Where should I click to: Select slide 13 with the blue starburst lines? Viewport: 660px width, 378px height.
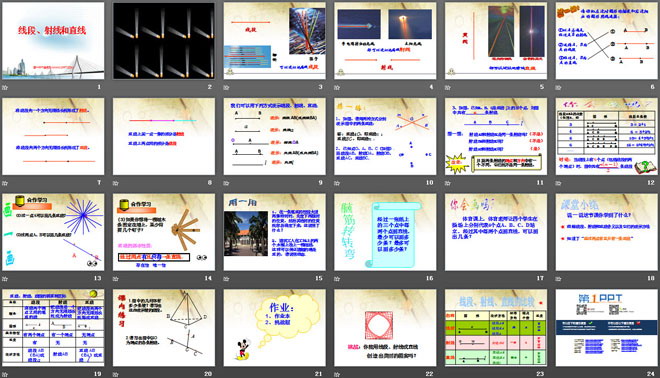pos(53,232)
